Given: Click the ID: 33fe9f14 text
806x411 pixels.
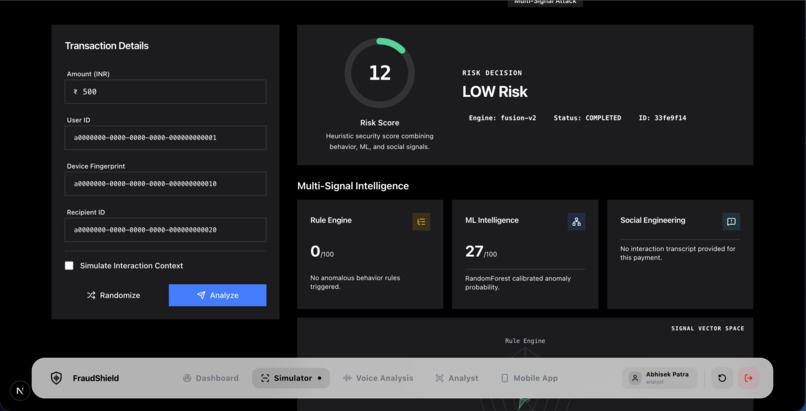Looking at the screenshot, I should 662,118.
